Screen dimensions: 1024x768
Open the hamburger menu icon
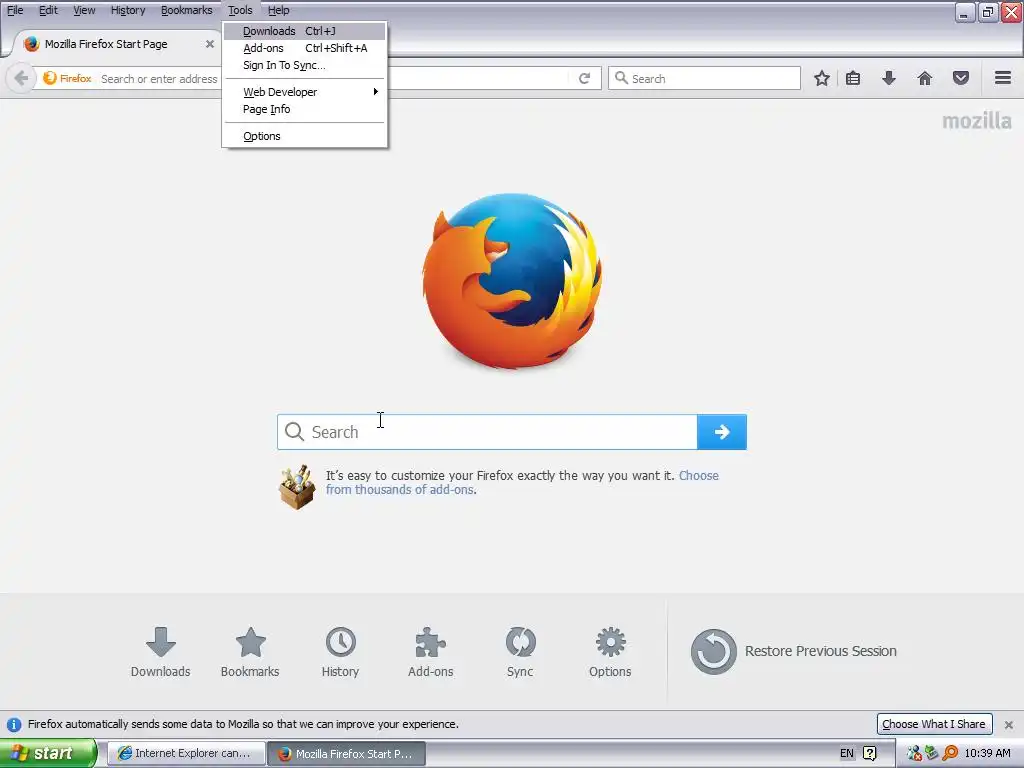pos(1003,78)
